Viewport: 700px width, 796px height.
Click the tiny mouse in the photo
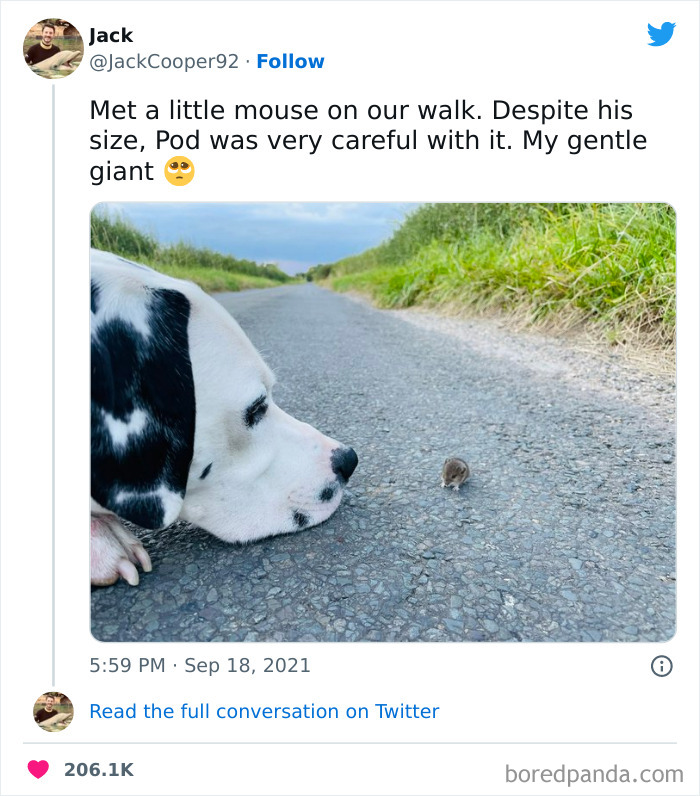coord(455,473)
